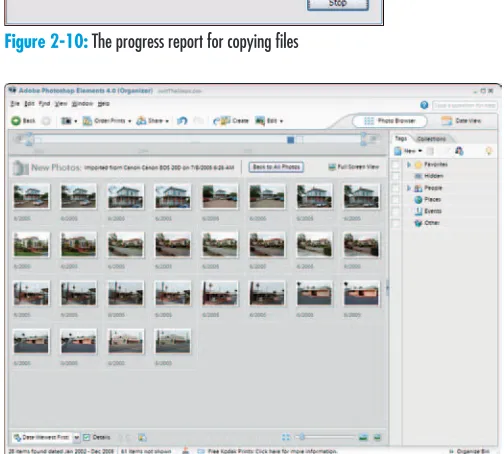This screenshot has height=454, width=504.
Task: Open the Find menu
Action: (44, 104)
